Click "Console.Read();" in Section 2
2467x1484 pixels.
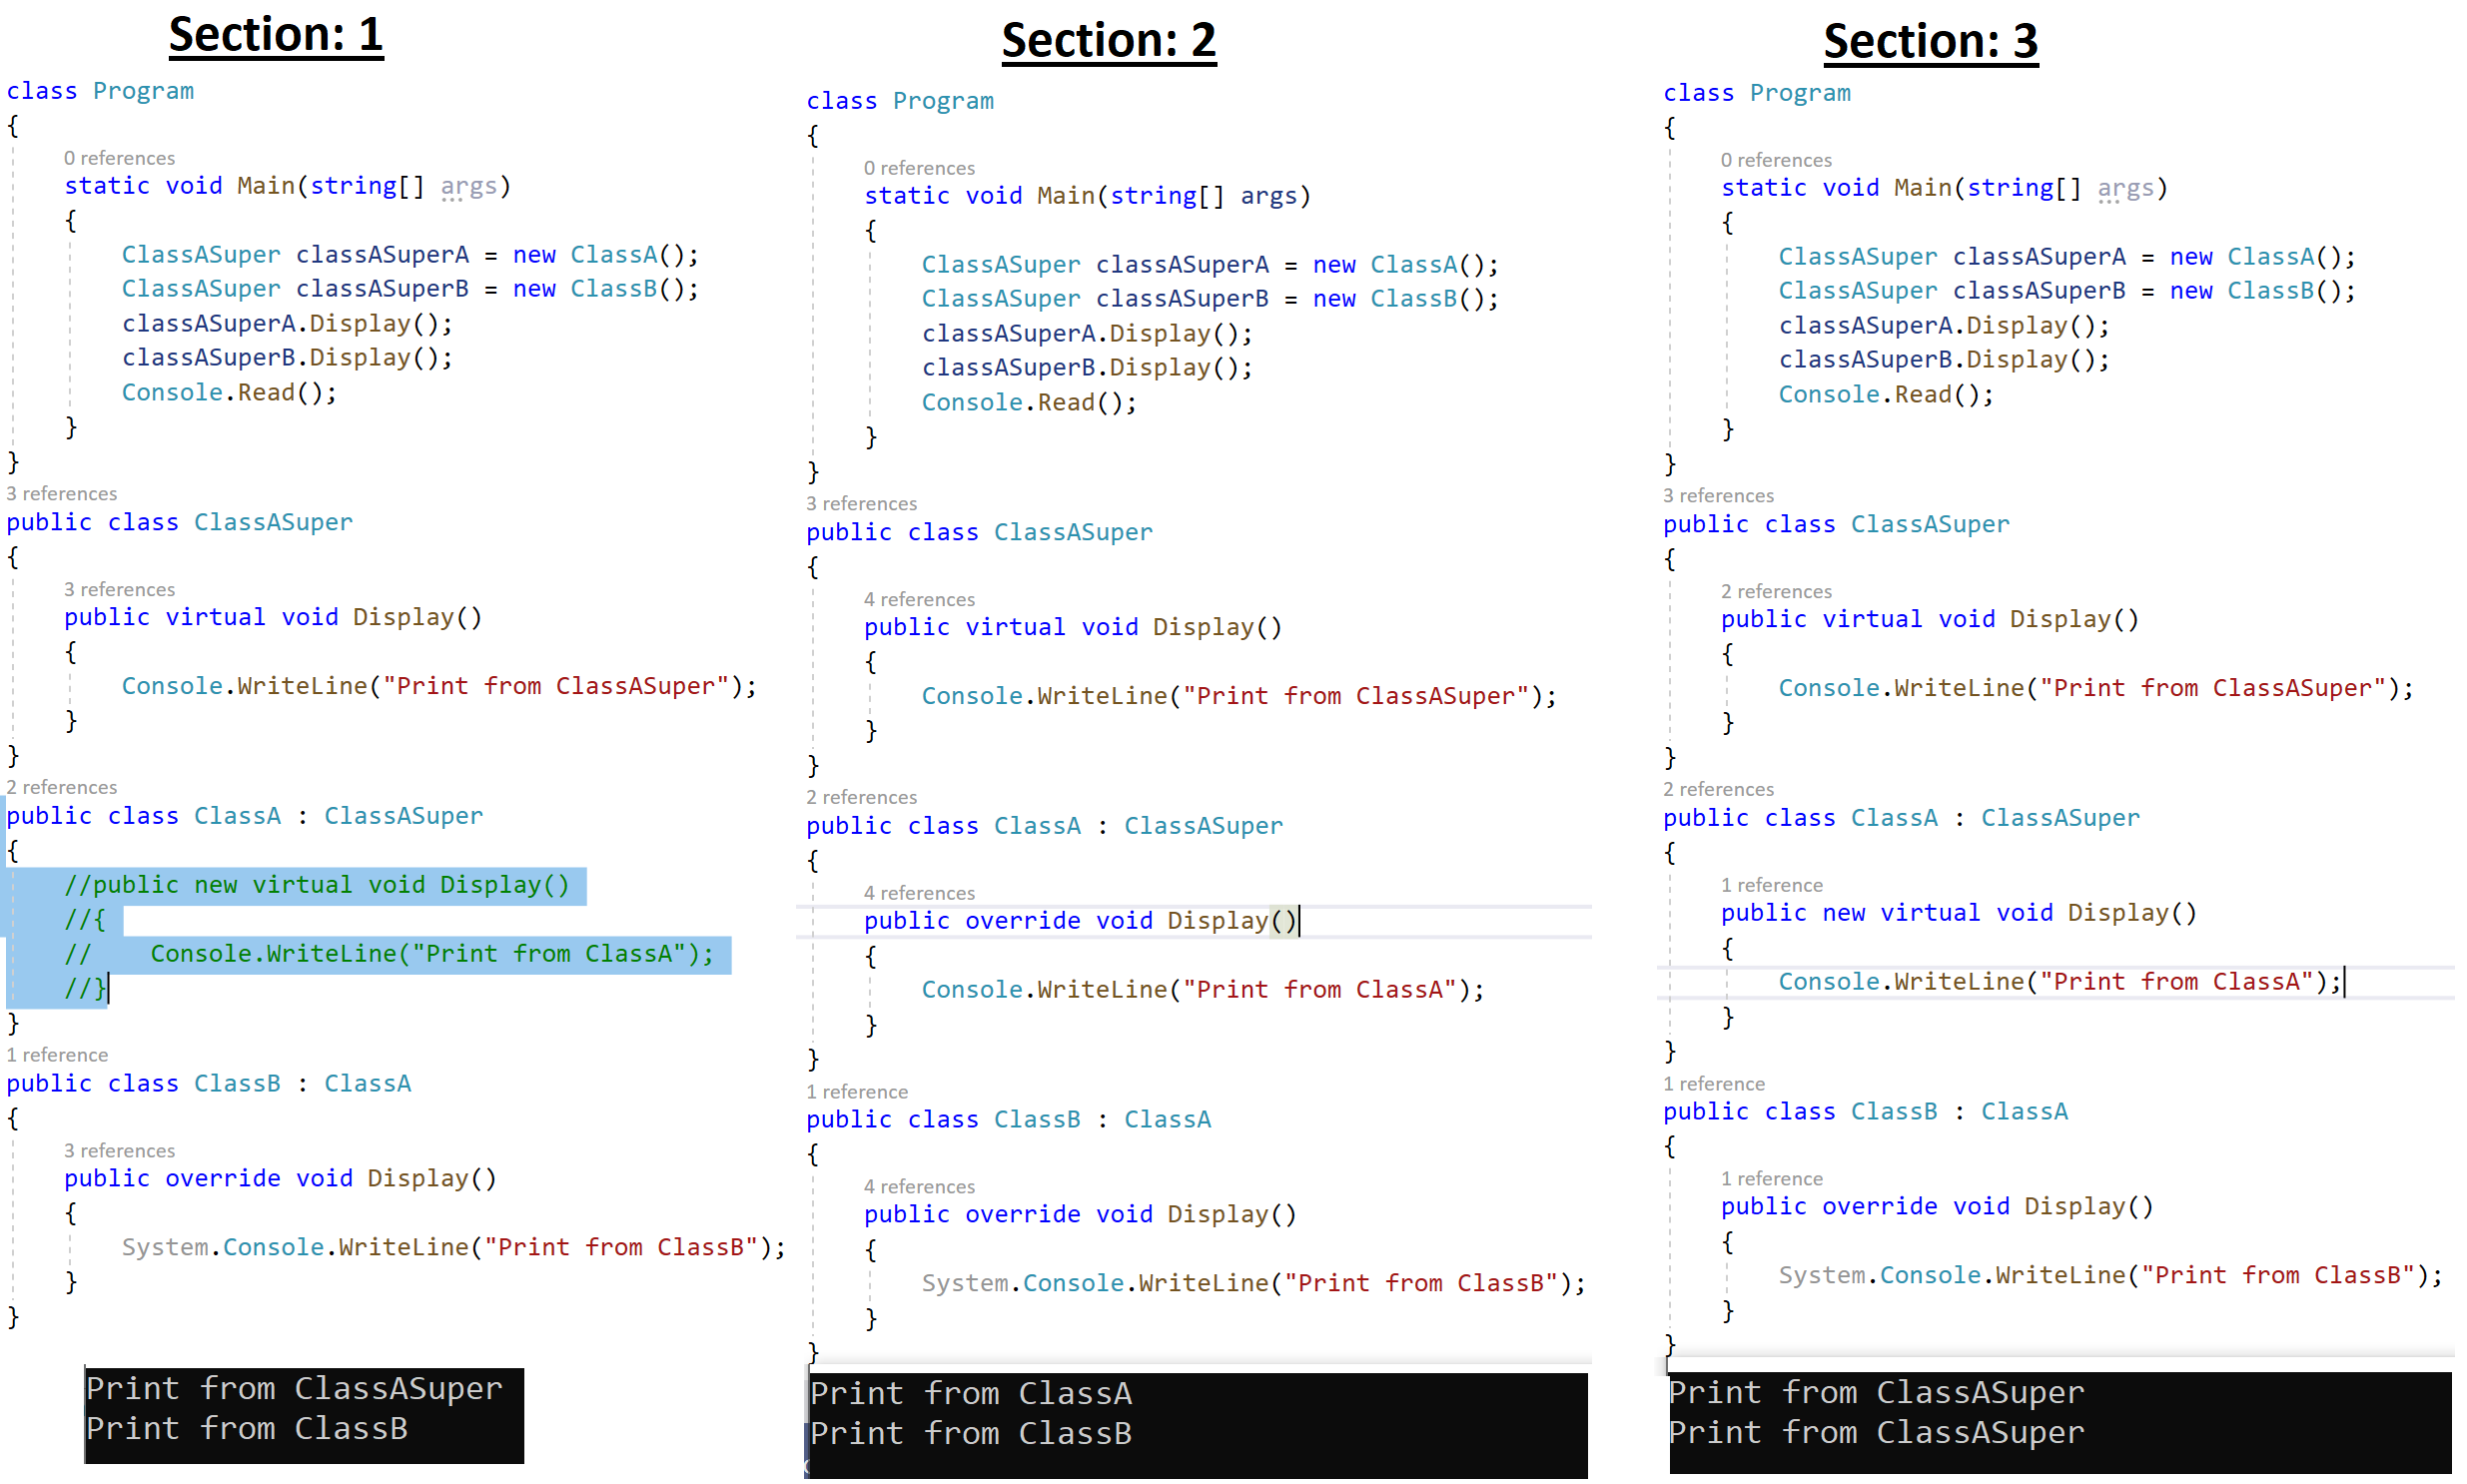pos(1029,403)
